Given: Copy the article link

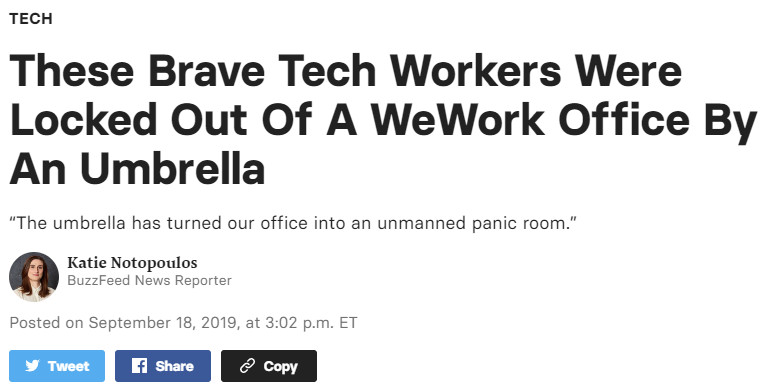Looking at the screenshot, I should 269,366.
